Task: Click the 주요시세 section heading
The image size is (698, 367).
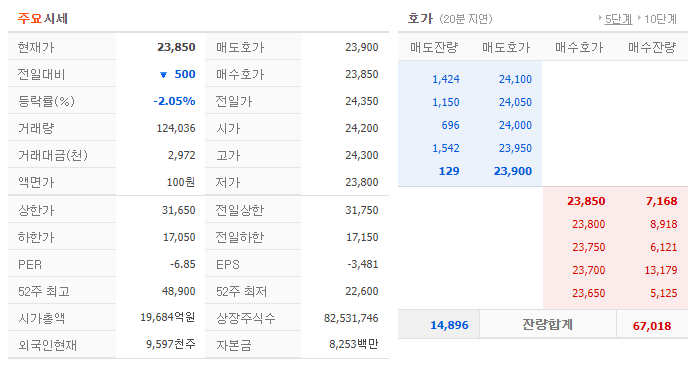Action: pyautogui.click(x=43, y=19)
